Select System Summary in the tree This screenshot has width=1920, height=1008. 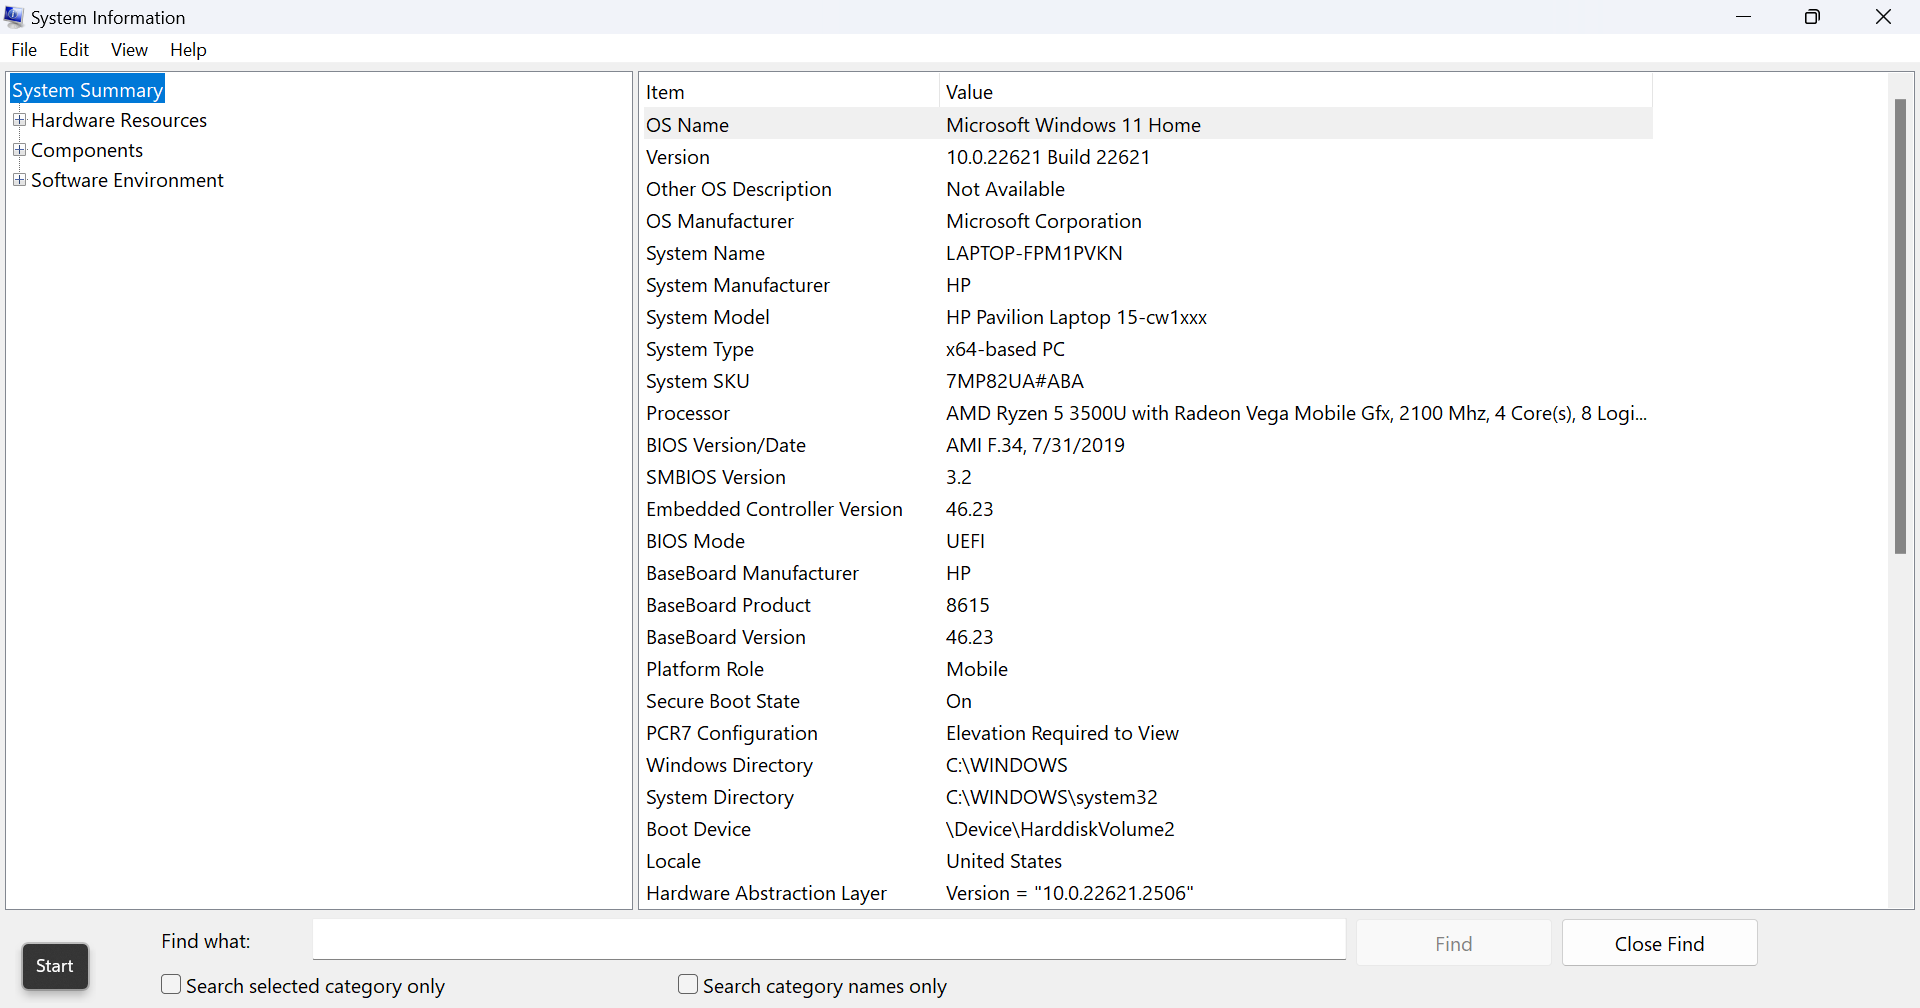click(x=87, y=90)
